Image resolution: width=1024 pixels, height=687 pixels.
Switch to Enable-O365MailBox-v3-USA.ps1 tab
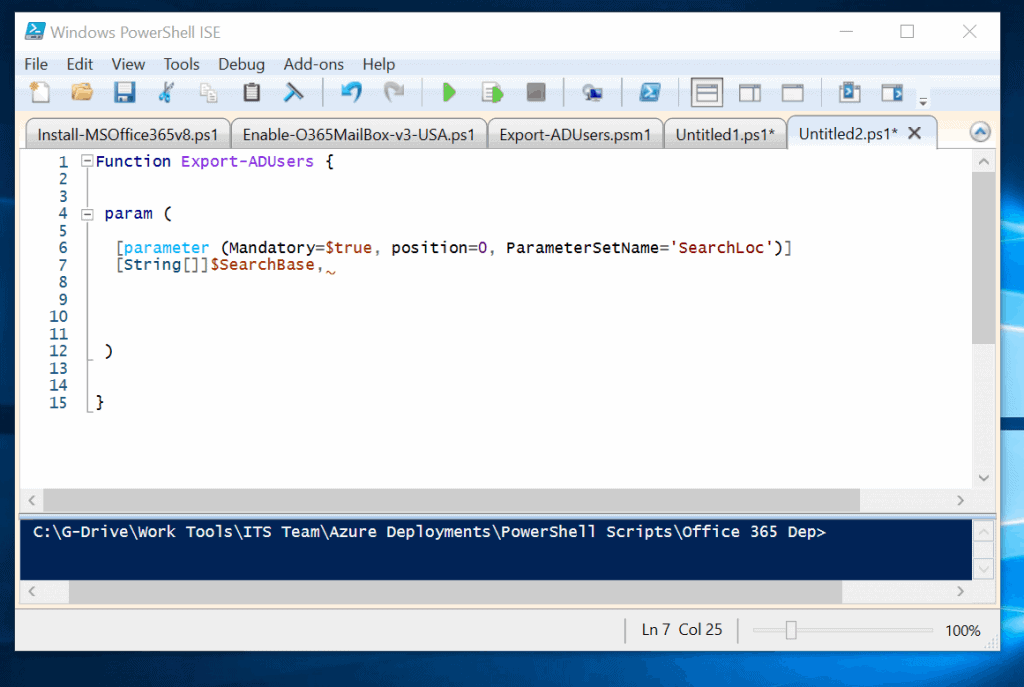(x=359, y=135)
